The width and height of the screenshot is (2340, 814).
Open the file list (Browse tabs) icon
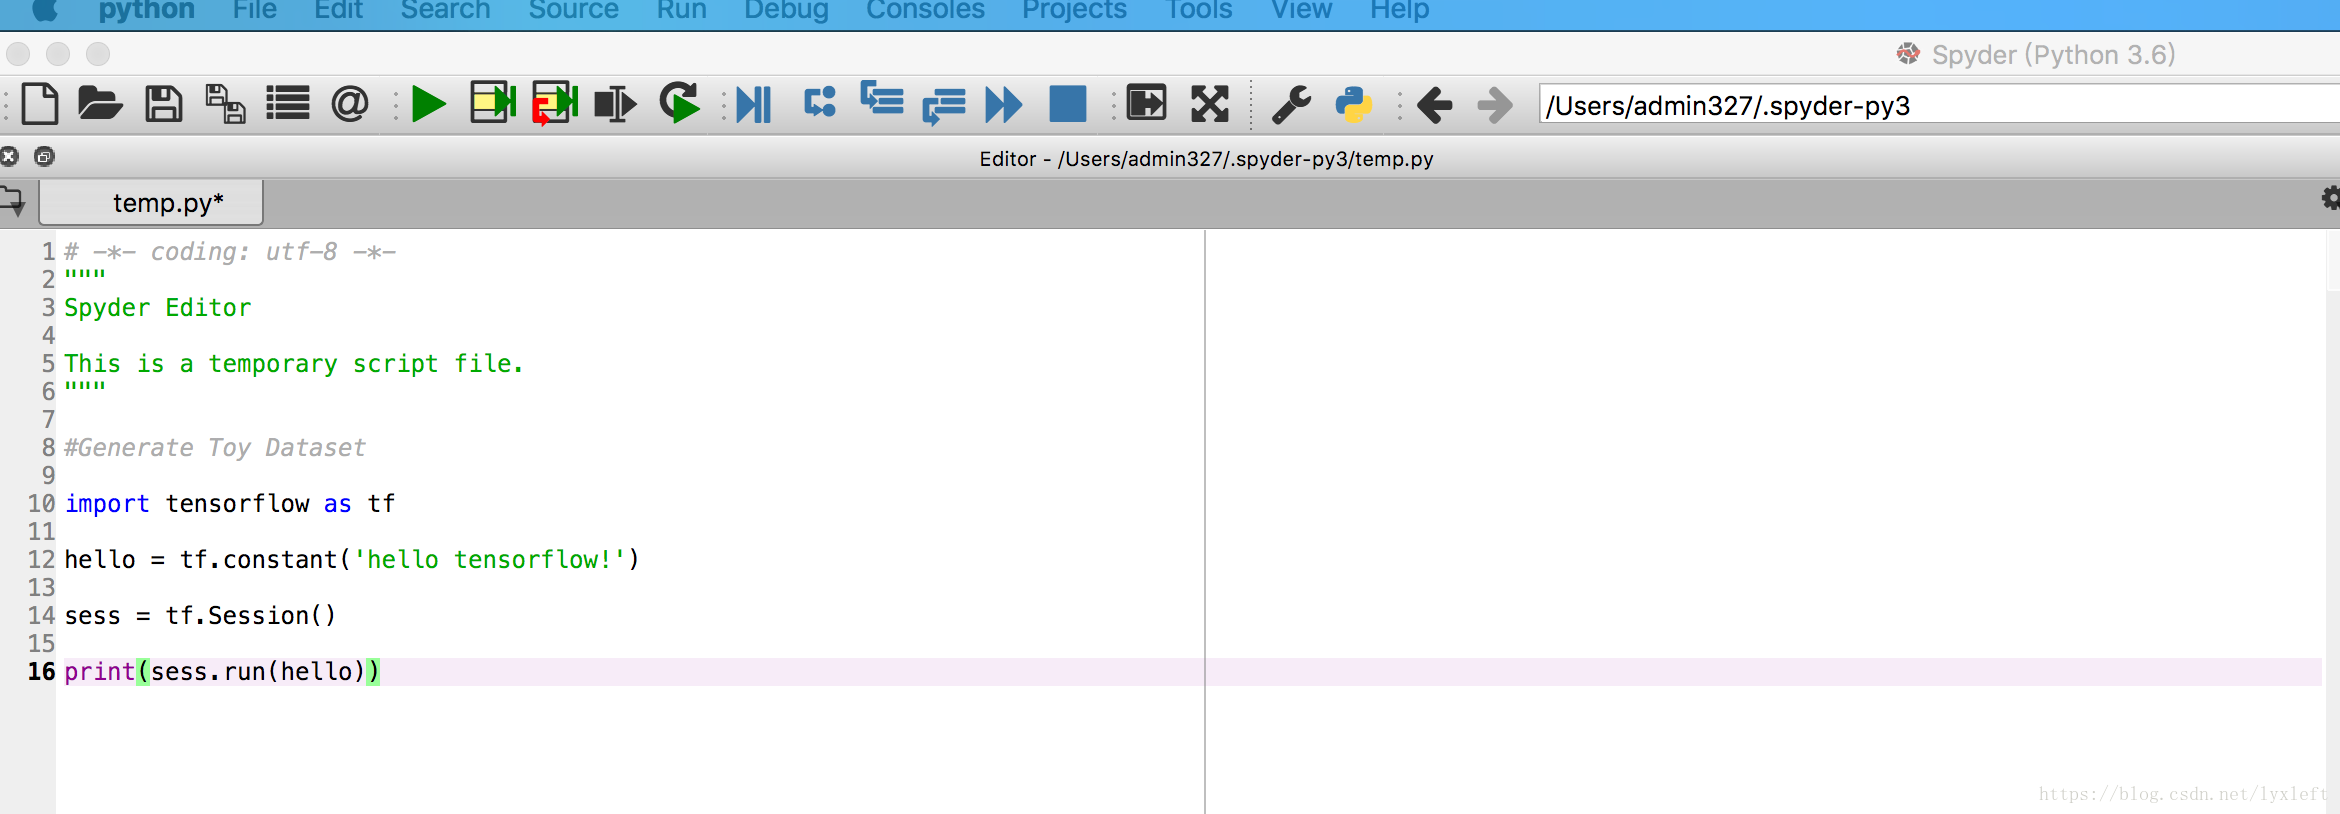(288, 104)
